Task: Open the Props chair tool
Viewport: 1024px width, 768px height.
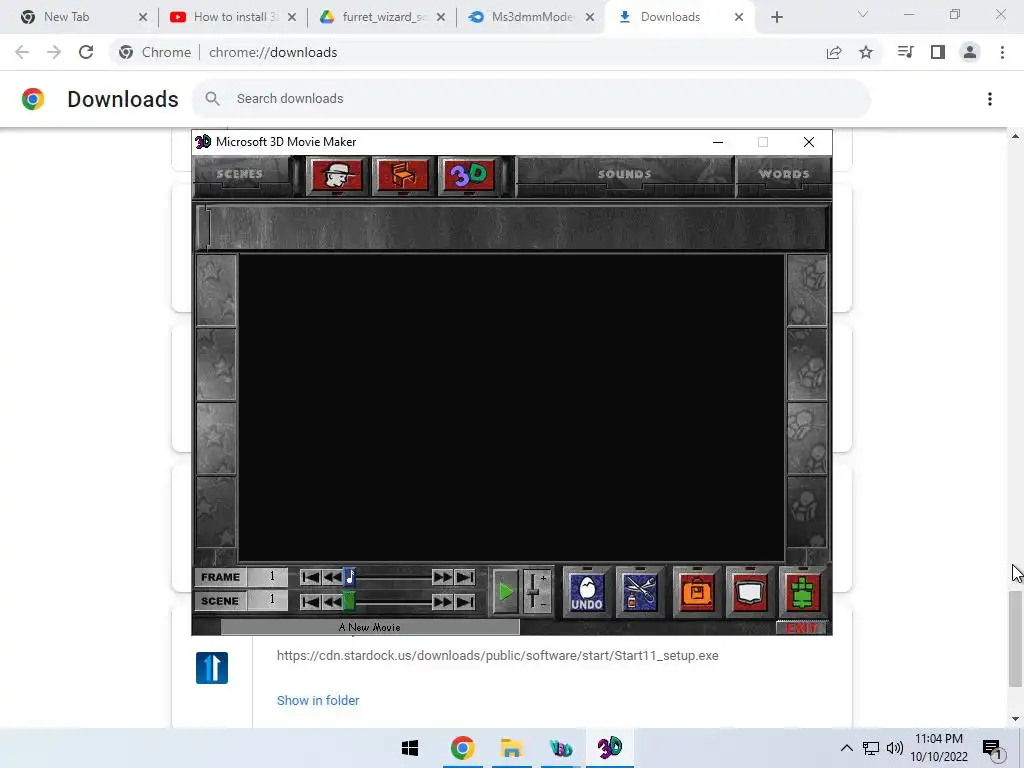Action: click(x=402, y=175)
